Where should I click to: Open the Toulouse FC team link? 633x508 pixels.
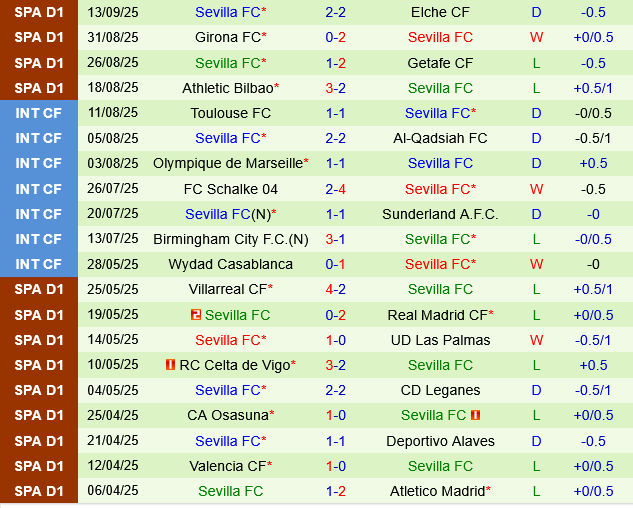pos(231,113)
